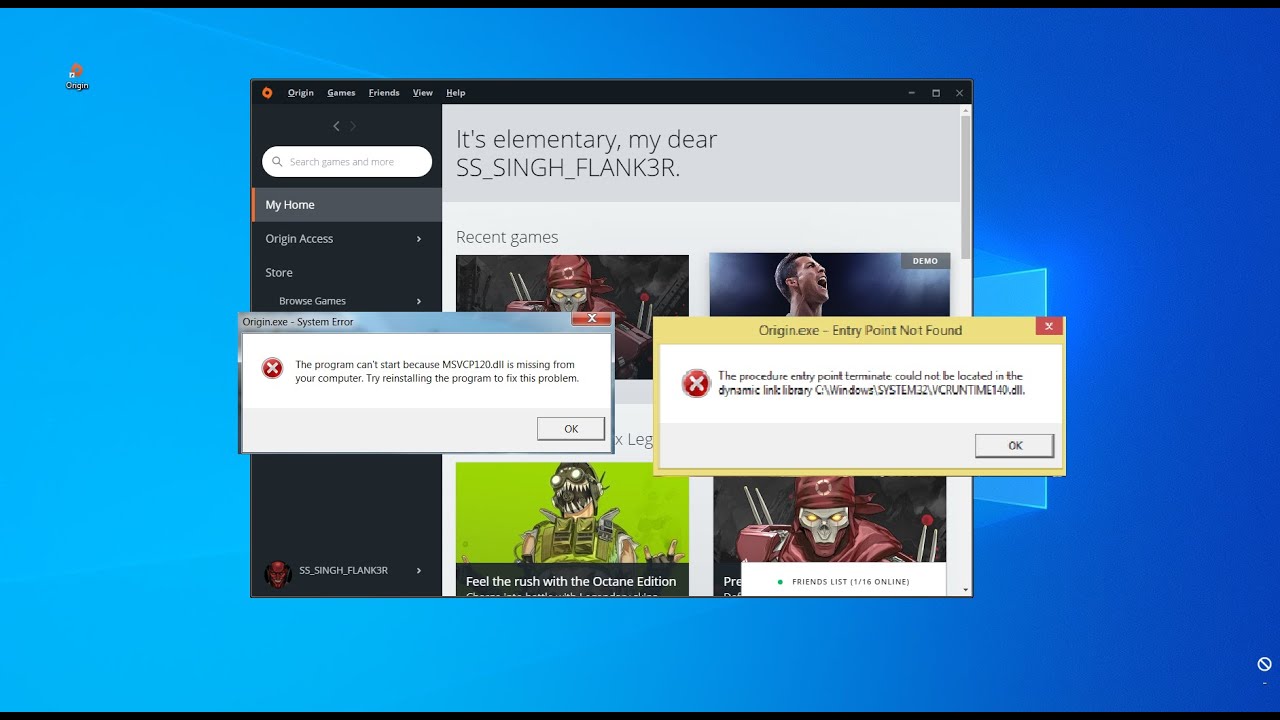Click the SS_SINGH_FLANK3R profile avatar
The image size is (1280, 720).
tap(278, 573)
